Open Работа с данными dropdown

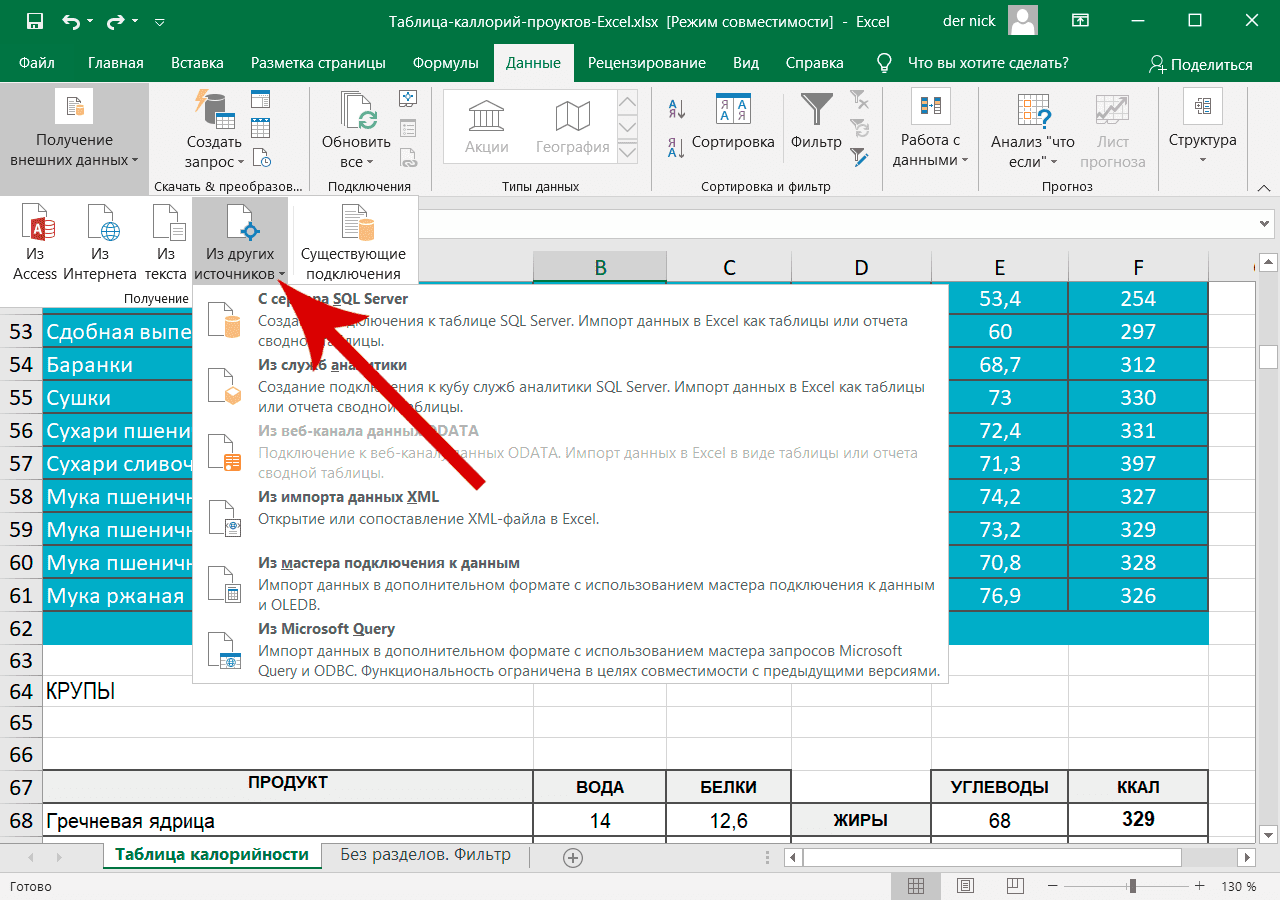931,130
